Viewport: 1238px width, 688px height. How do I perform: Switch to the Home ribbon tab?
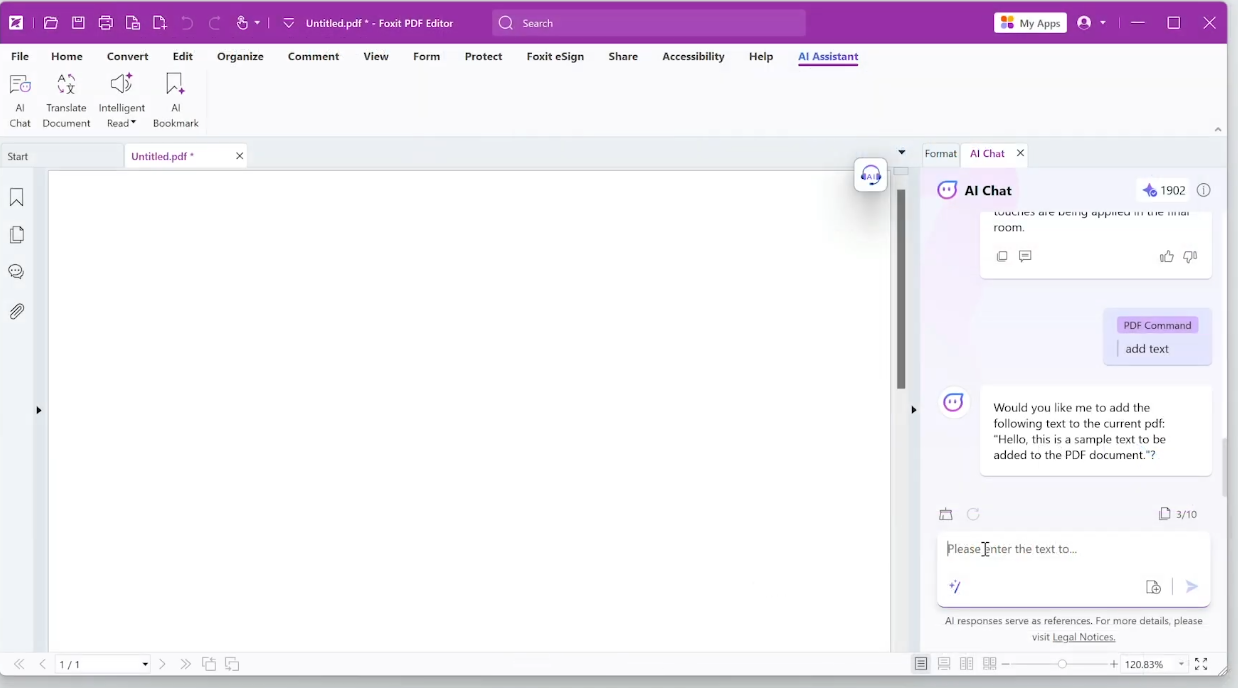click(x=67, y=57)
